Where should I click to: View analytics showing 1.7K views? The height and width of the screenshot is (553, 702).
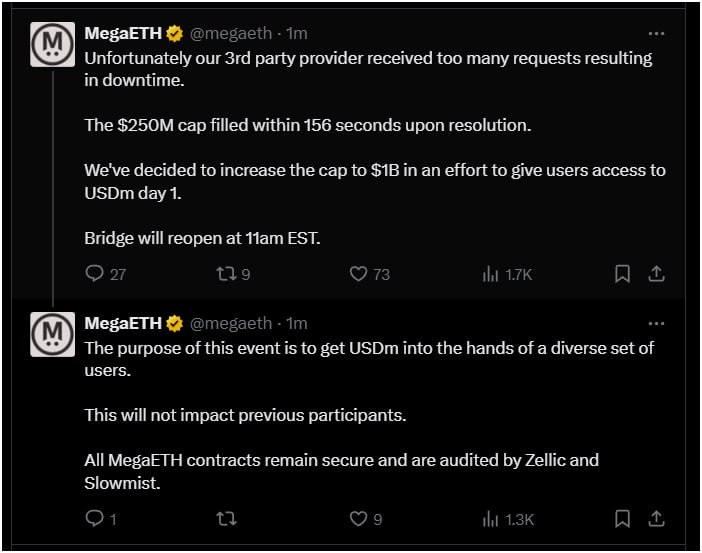pos(490,274)
